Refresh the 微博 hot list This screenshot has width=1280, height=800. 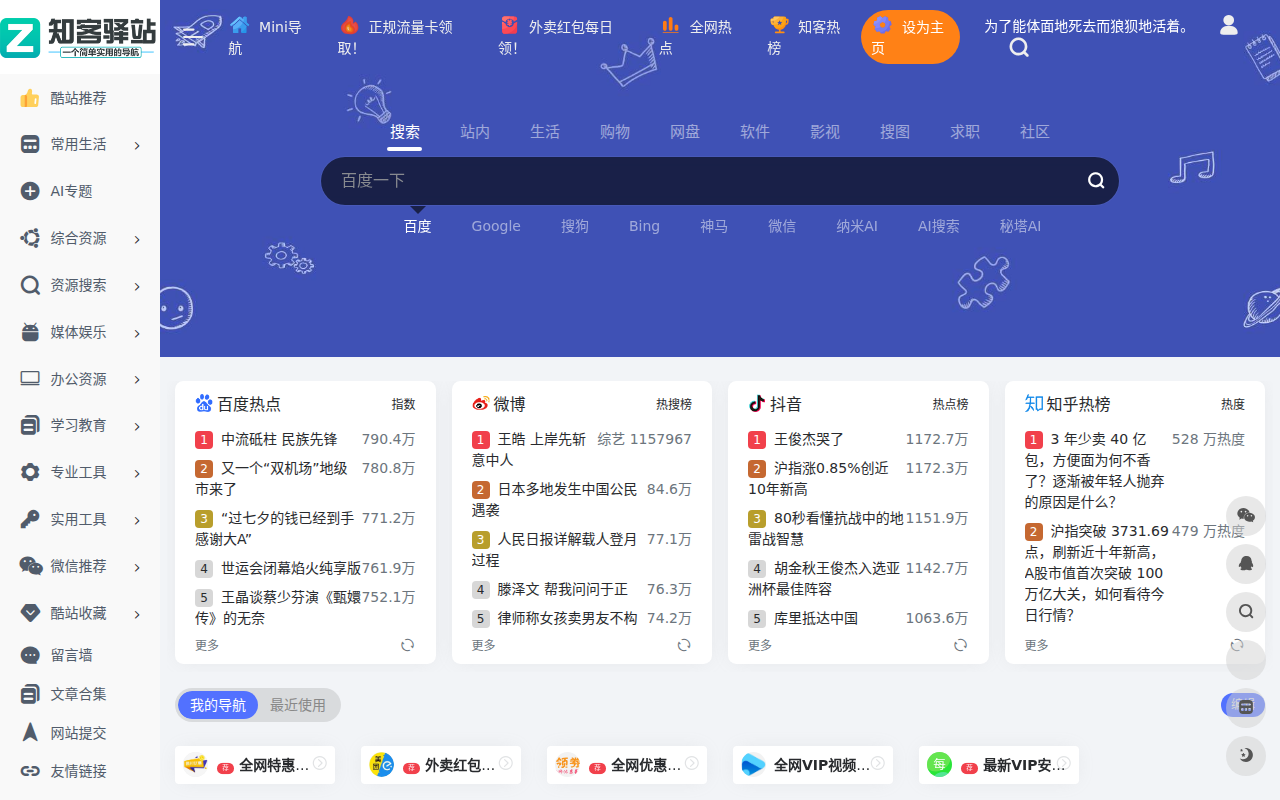point(684,645)
